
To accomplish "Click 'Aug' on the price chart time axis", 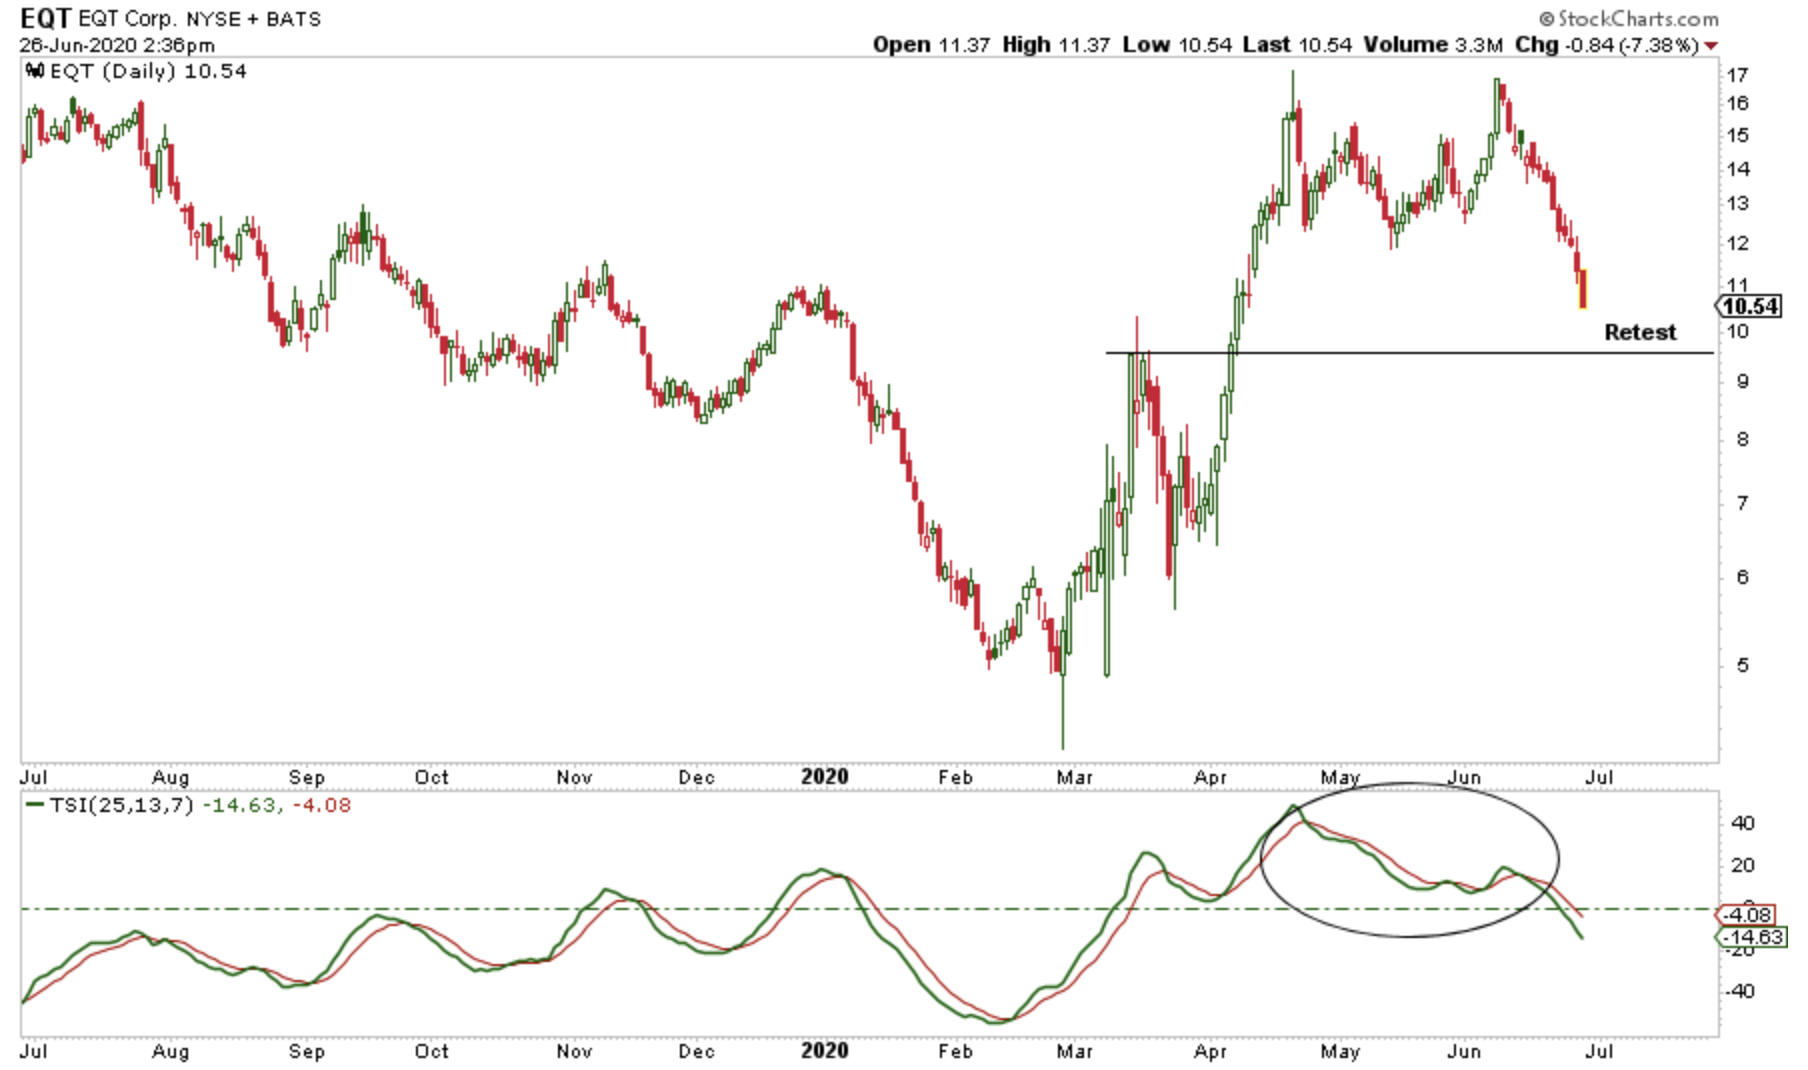I will (x=171, y=777).
